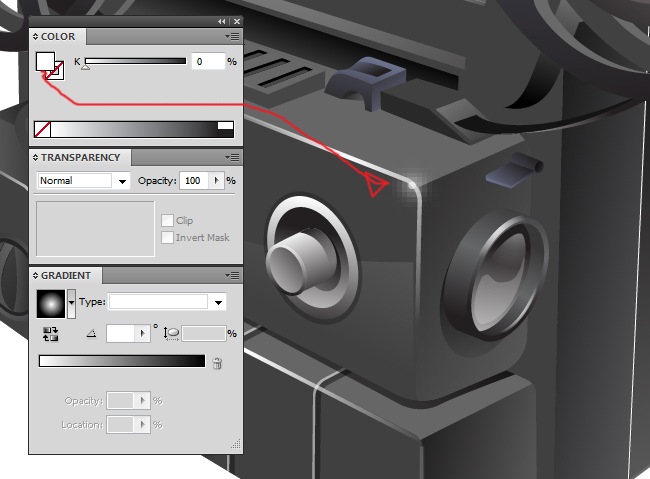Click the Reverse Gradient icon
The image size is (650, 479).
(51, 334)
